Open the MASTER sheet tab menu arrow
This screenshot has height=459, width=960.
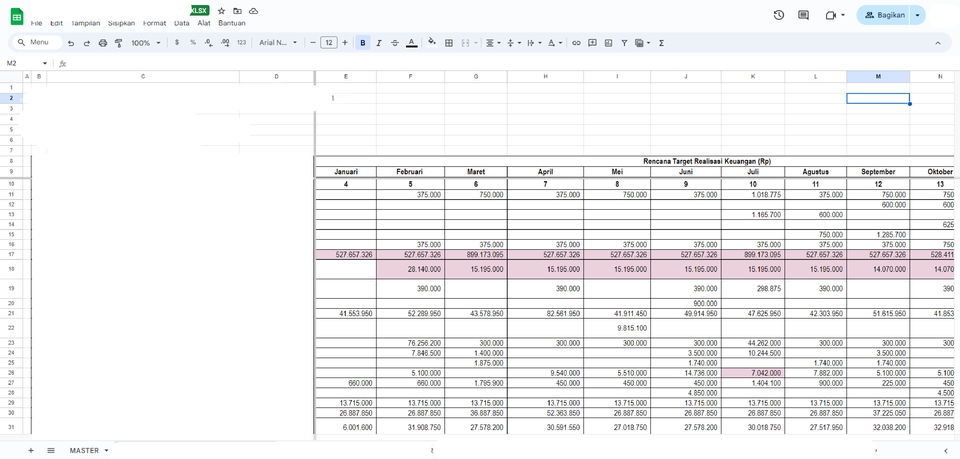point(107,450)
